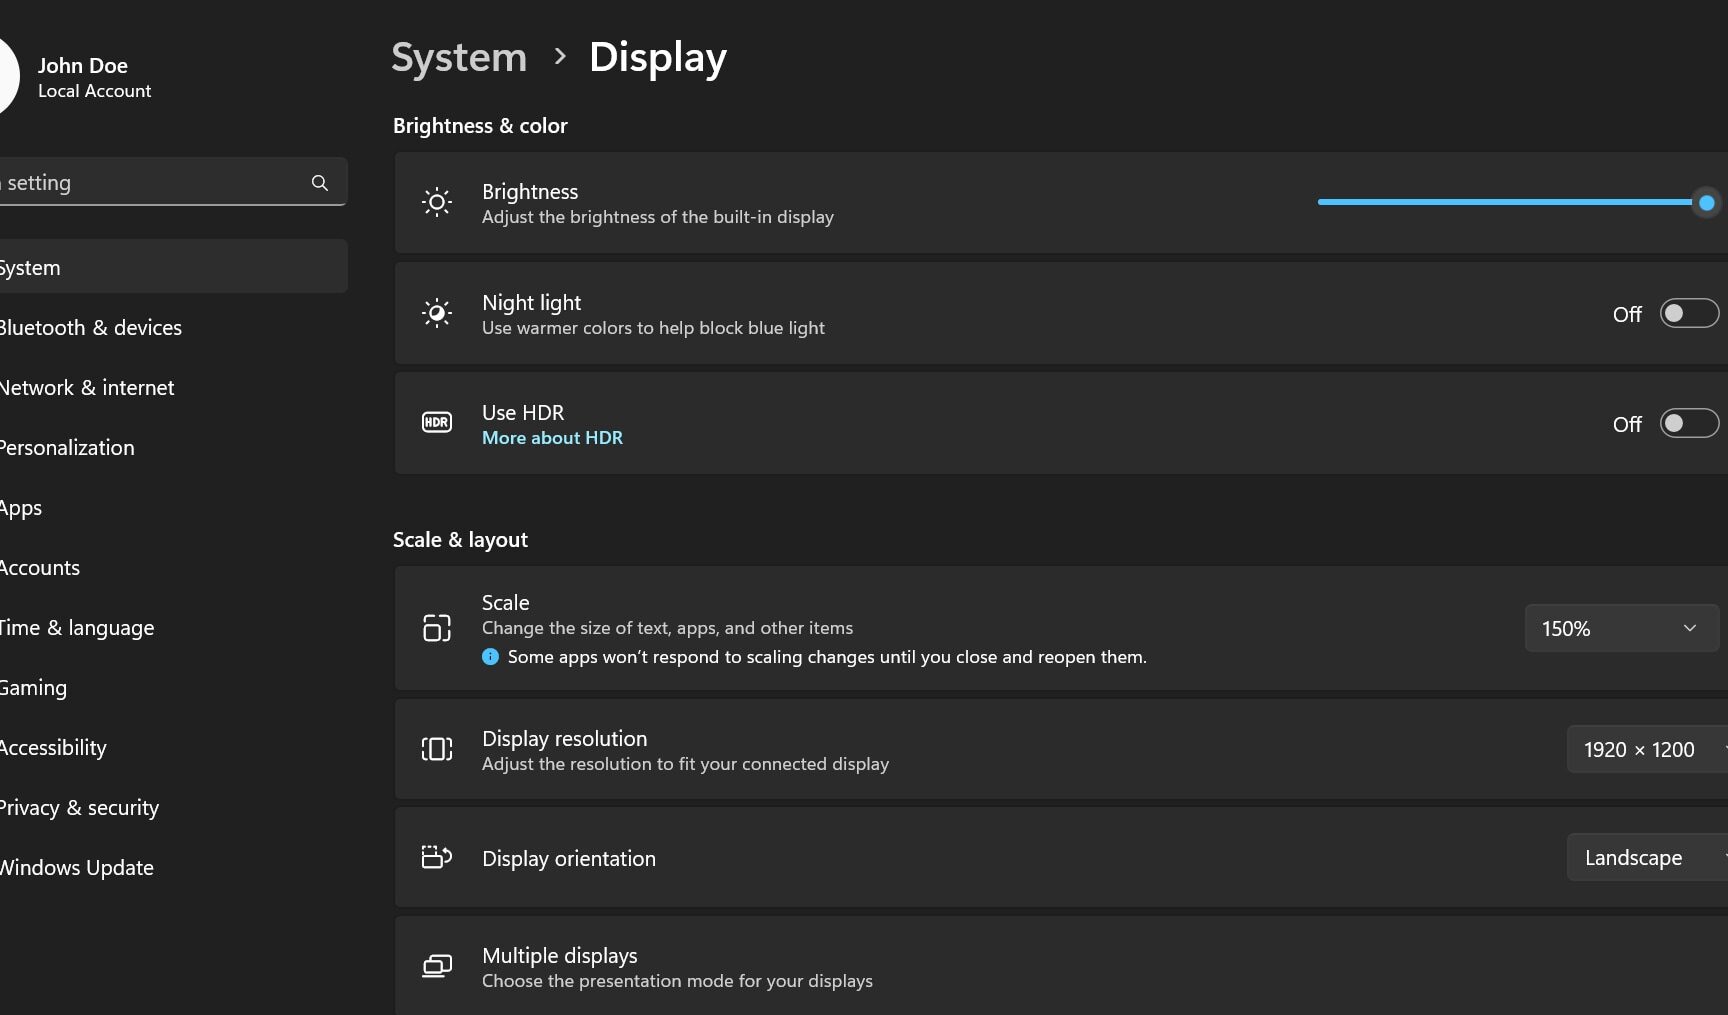This screenshot has height=1015, width=1728.
Task: Go back to System breadcrumb
Action: pyautogui.click(x=459, y=57)
